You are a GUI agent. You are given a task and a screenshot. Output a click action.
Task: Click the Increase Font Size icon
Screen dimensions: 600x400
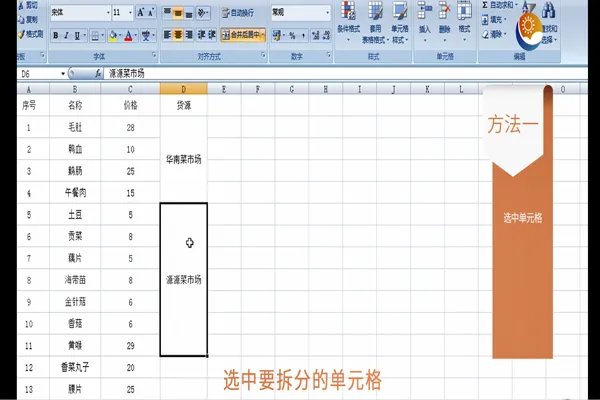[140, 13]
